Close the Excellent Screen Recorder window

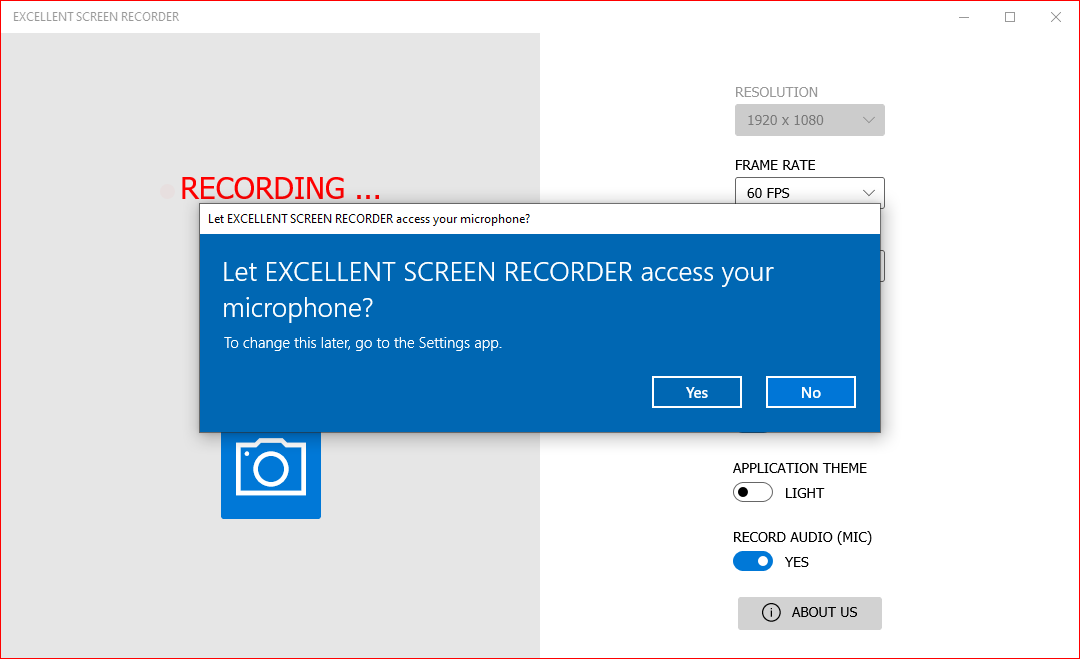tap(1056, 17)
